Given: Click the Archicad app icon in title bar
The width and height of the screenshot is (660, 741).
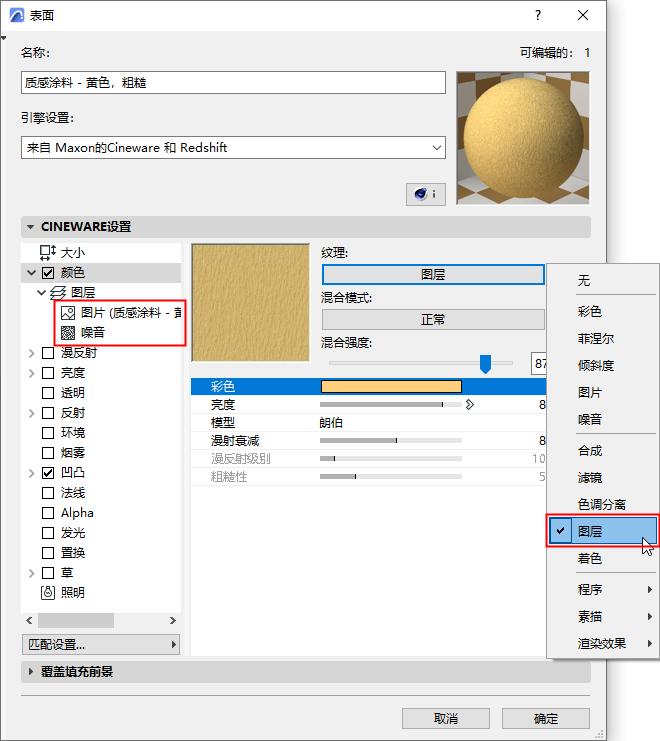Looking at the screenshot, I should click(x=17, y=16).
